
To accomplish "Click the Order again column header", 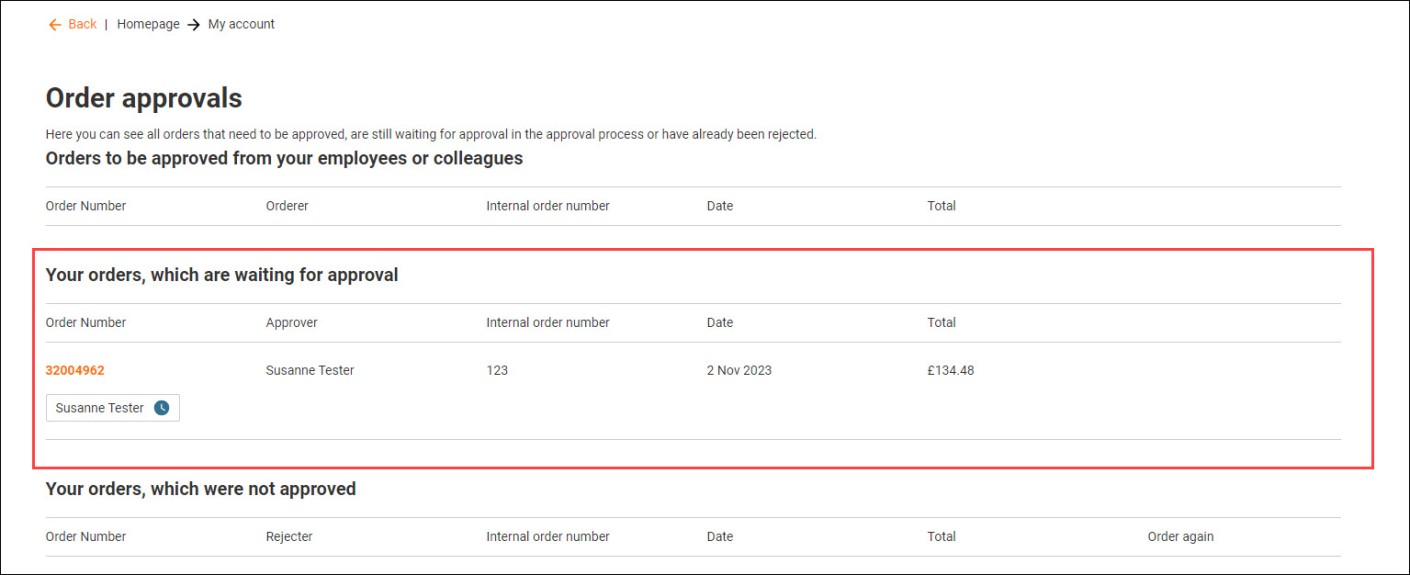I will (1180, 537).
